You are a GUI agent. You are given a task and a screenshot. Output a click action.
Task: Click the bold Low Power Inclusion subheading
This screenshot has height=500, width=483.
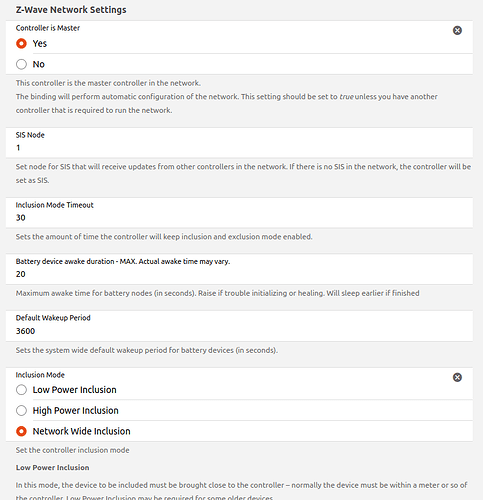52,467
